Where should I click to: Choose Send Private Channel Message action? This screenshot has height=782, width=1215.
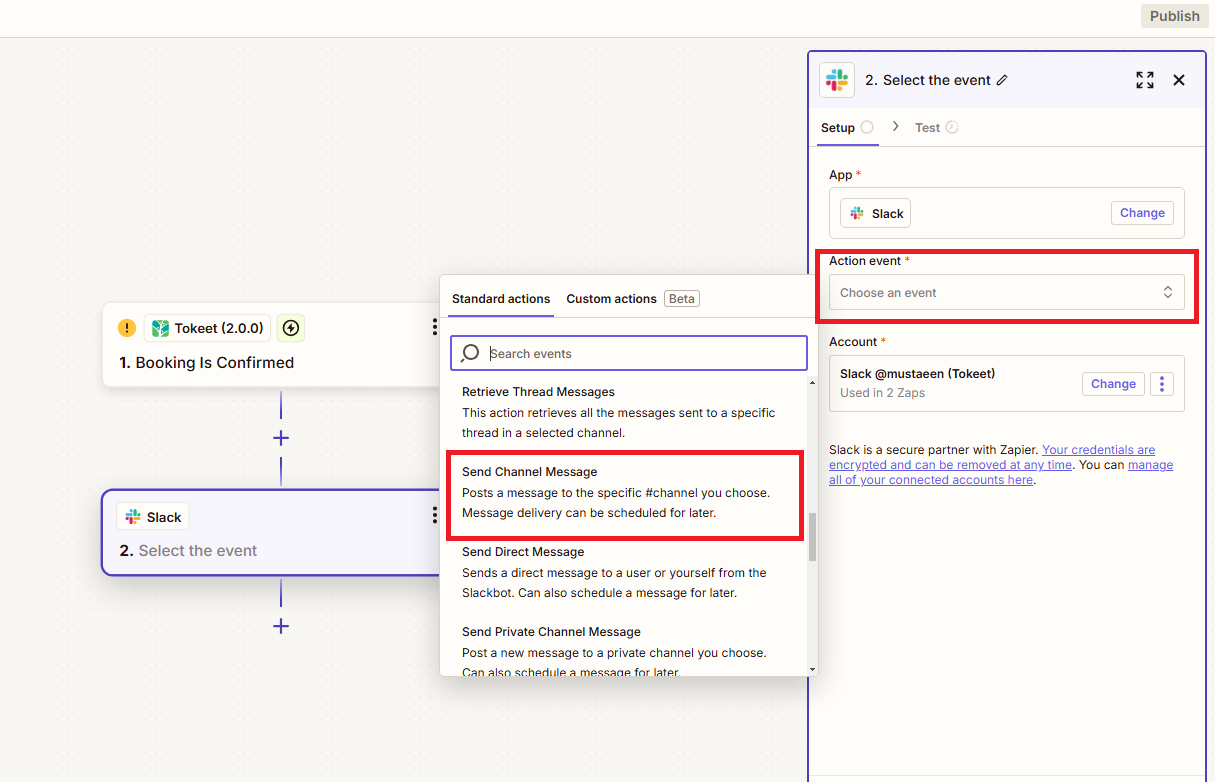pyautogui.click(x=627, y=652)
